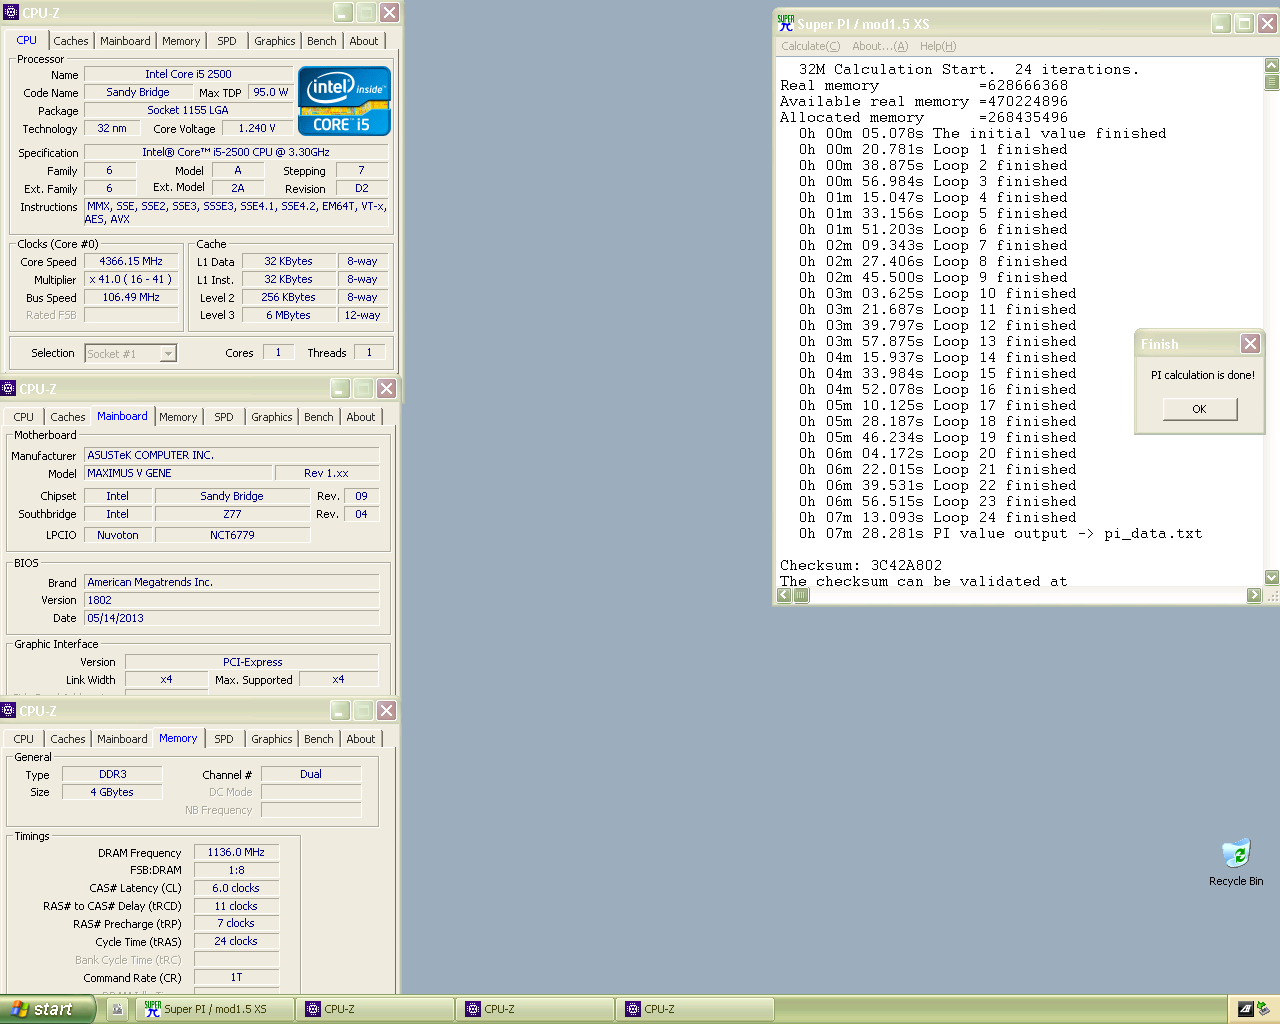Image resolution: width=1280 pixels, height=1024 pixels.
Task: Click the last system tray icon
Action: pos(1263,1009)
